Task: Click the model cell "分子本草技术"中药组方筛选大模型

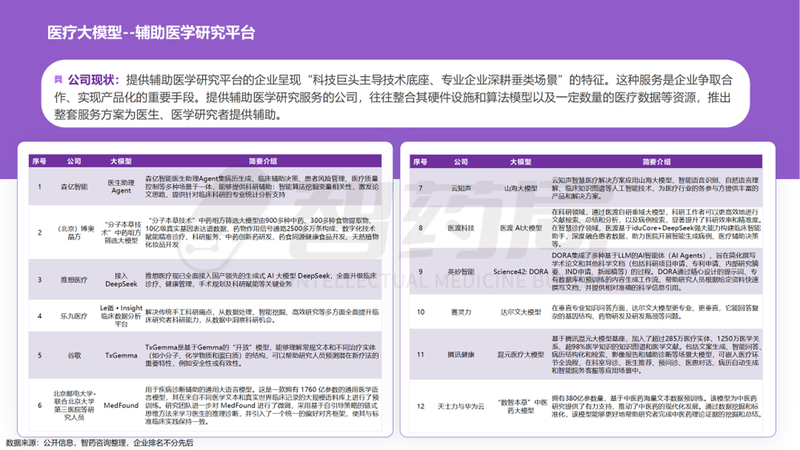Action: coord(121,233)
